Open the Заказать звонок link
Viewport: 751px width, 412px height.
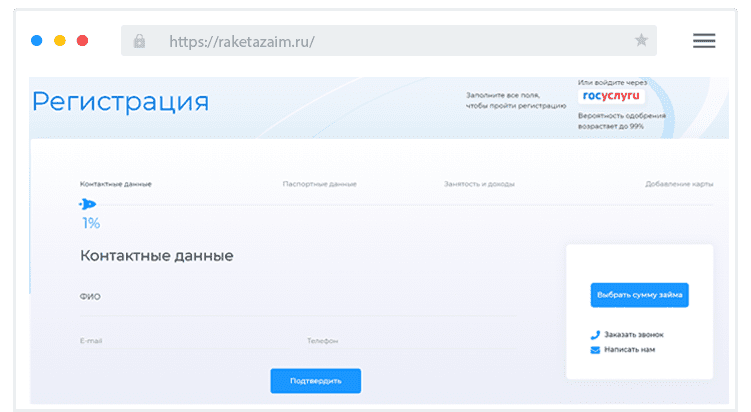click(634, 335)
